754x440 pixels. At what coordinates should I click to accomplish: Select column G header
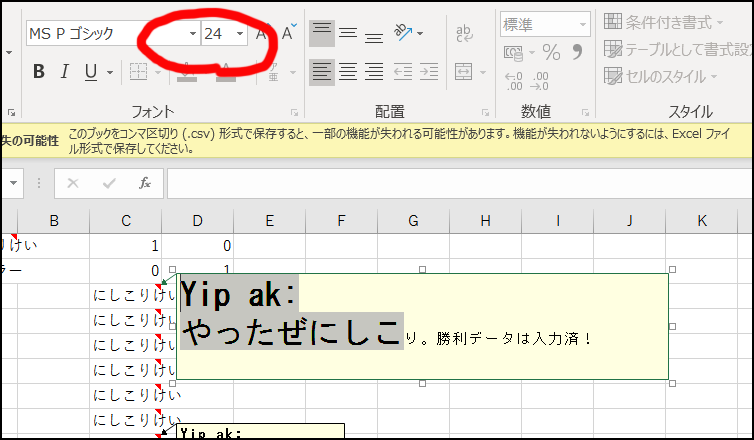[414, 221]
